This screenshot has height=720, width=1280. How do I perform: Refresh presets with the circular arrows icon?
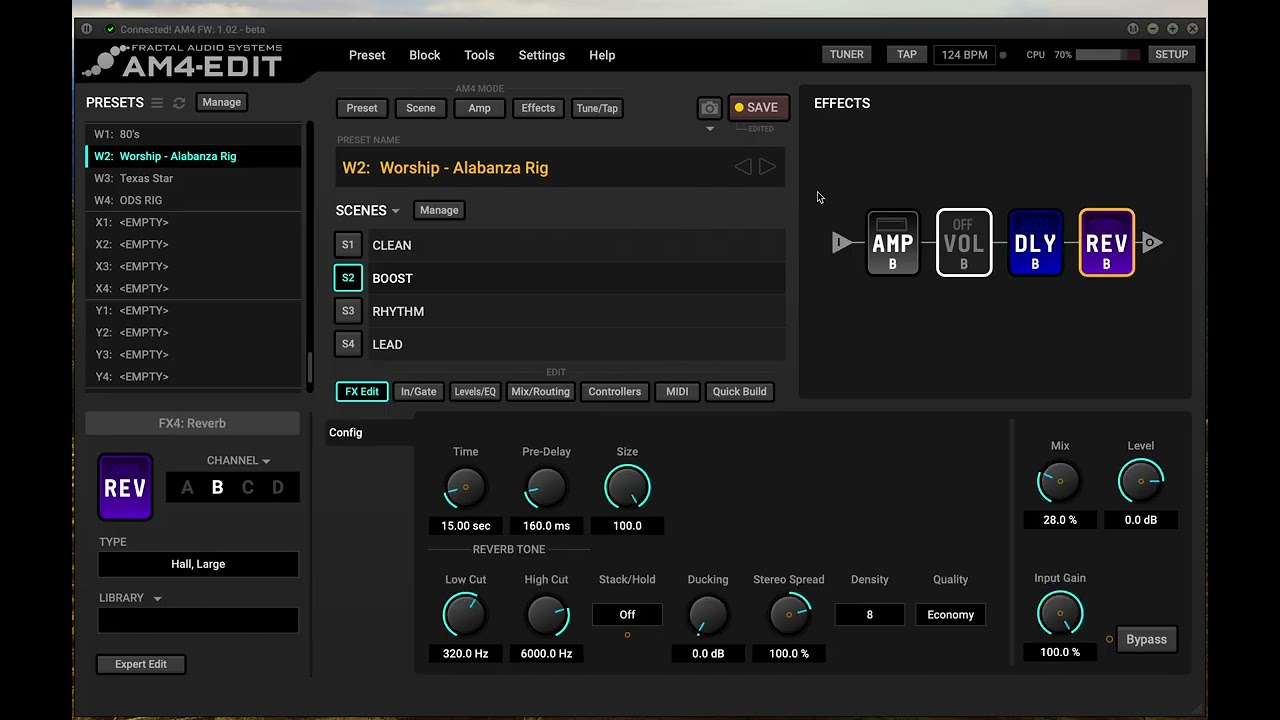[179, 103]
